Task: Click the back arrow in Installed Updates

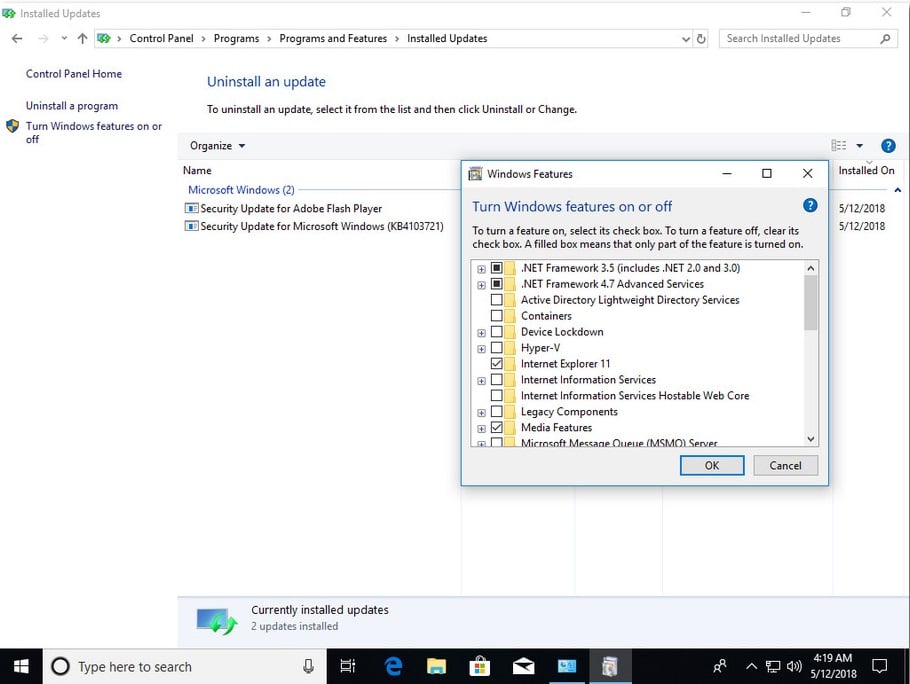Action: coord(17,38)
